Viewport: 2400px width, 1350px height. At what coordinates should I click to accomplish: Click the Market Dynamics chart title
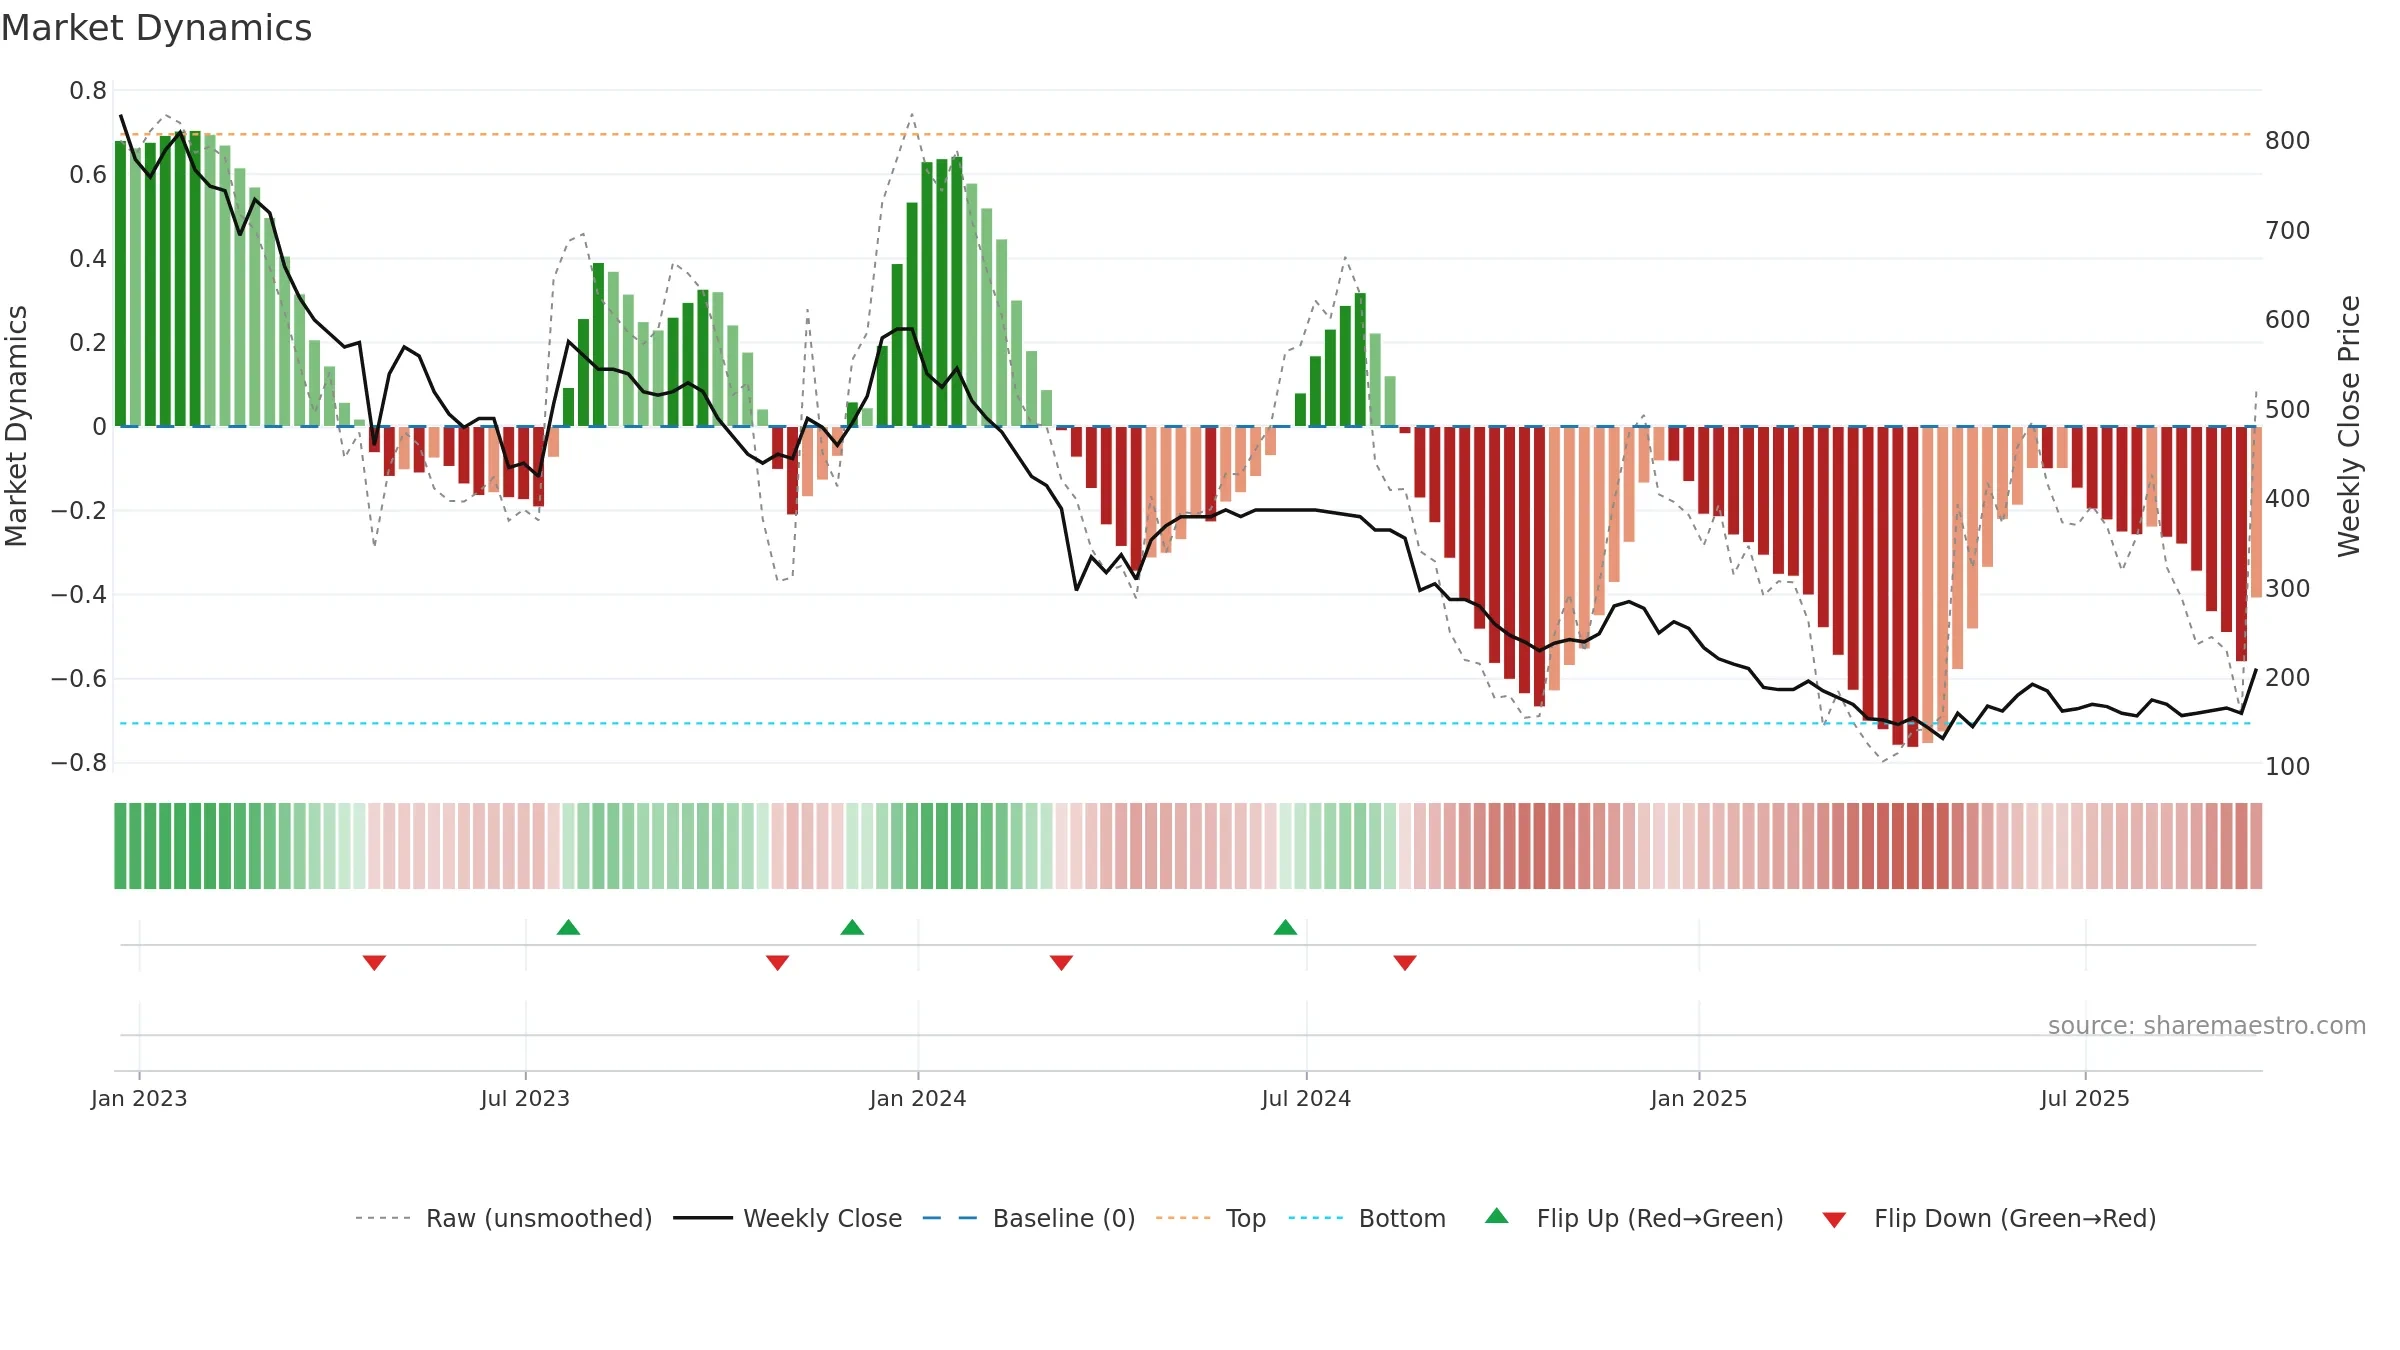(x=156, y=28)
